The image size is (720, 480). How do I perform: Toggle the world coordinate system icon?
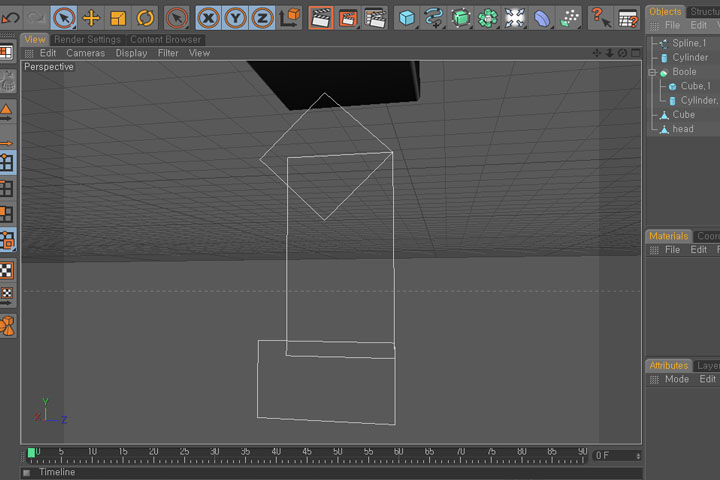point(289,18)
